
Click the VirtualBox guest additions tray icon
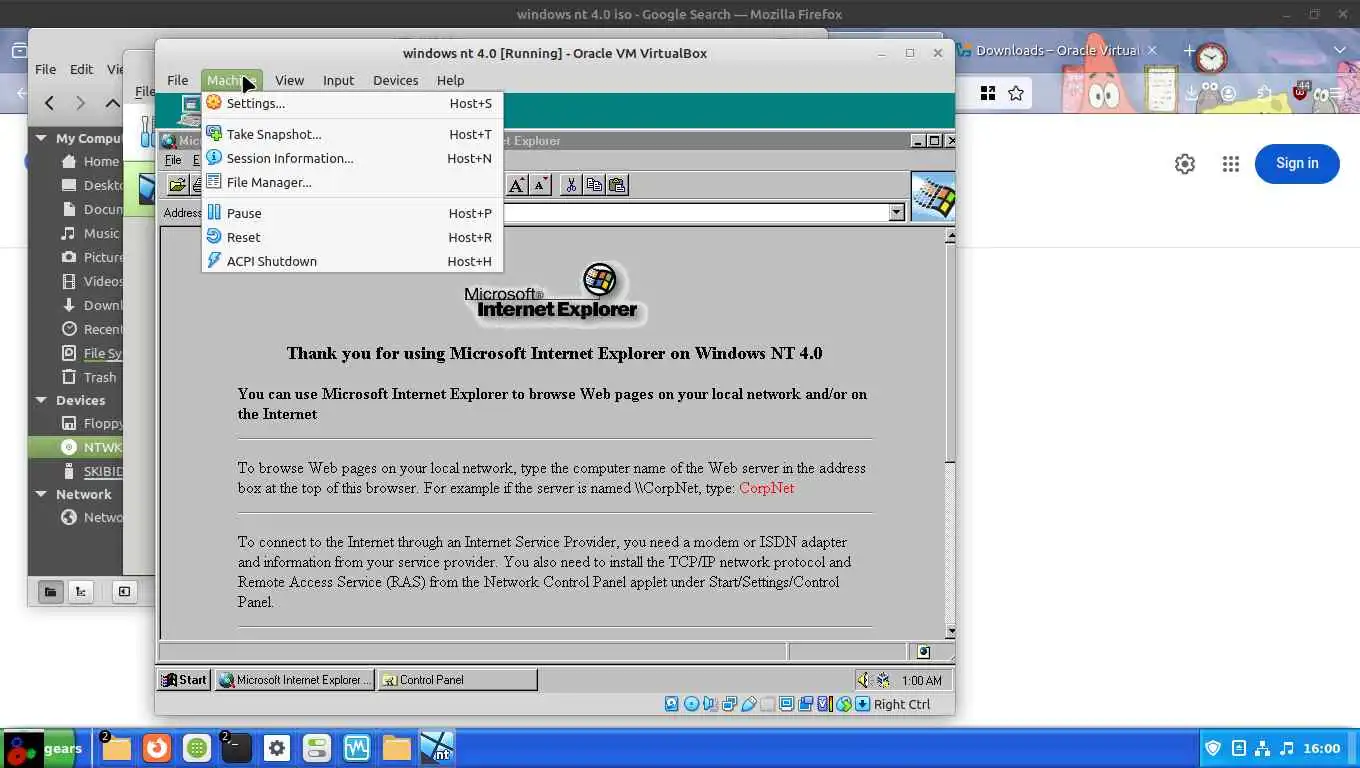(883, 680)
